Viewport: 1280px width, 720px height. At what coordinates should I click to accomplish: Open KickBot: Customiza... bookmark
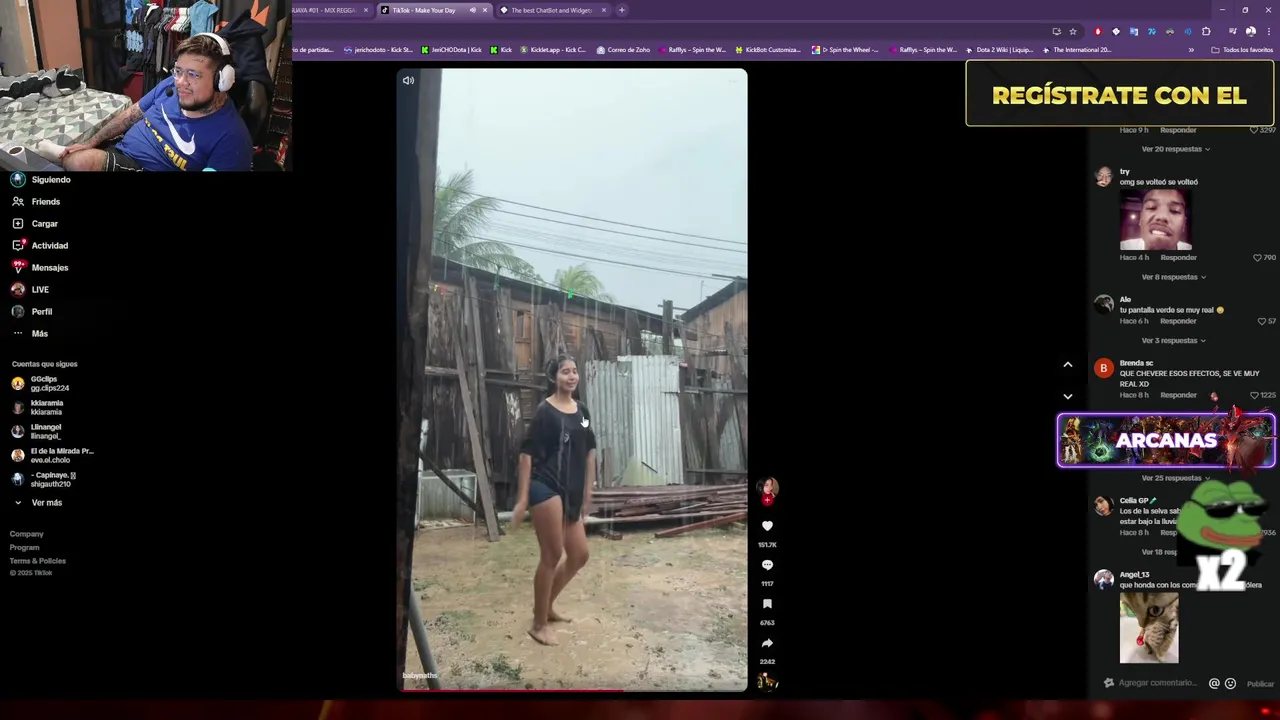click(768, 50)
